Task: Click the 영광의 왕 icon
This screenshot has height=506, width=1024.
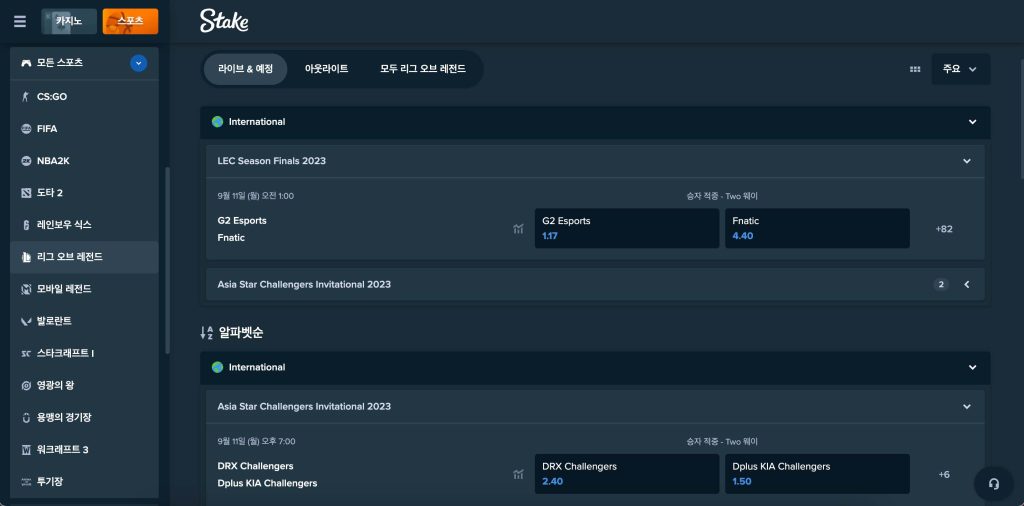Action: 26,385
